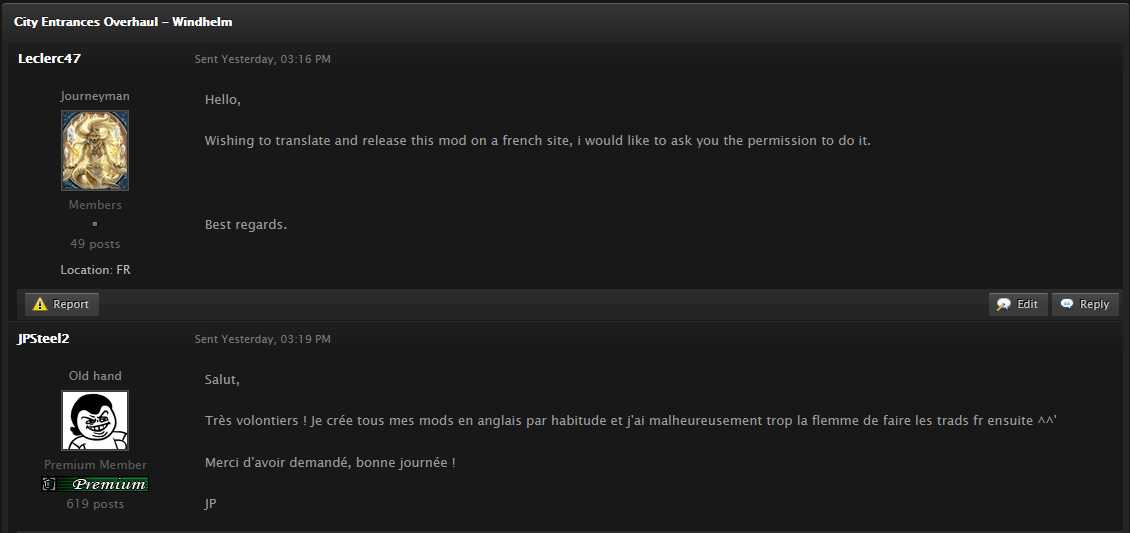1130x533 pixels.
Task: Click the Premium Member group label
Action: pyautogui.click(x=95, y=465)
